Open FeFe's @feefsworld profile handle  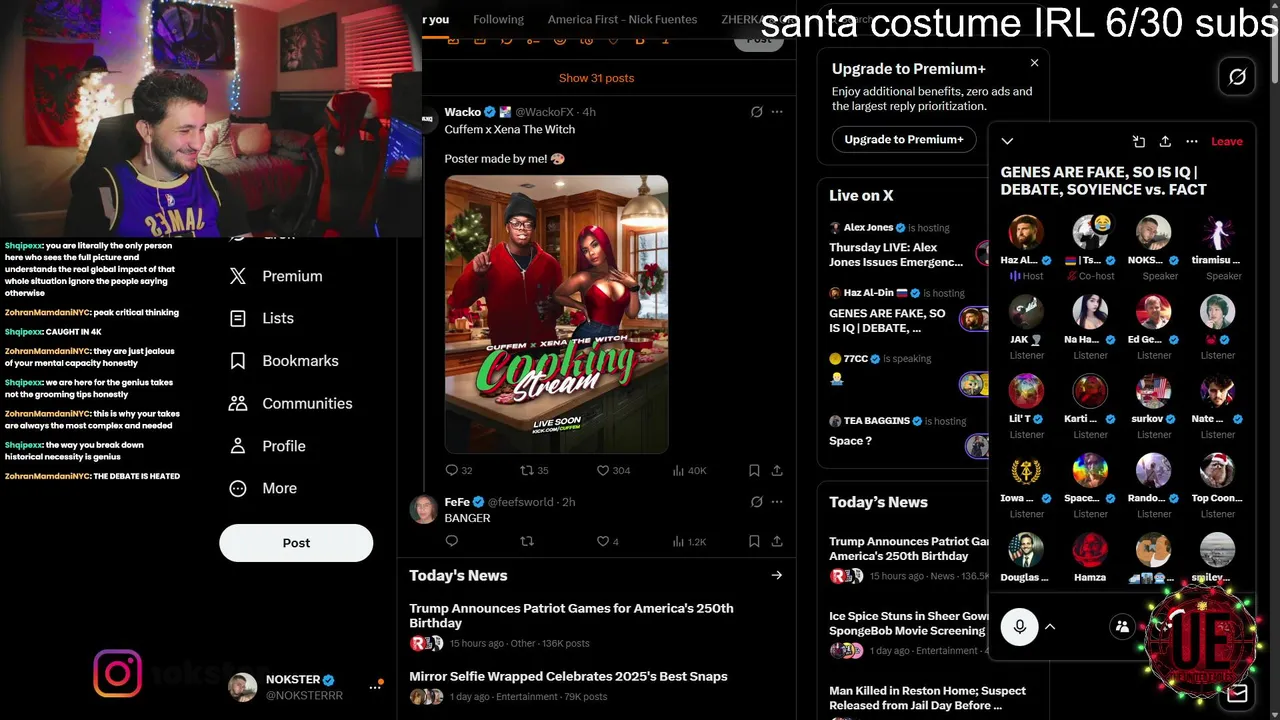point(521,502)
